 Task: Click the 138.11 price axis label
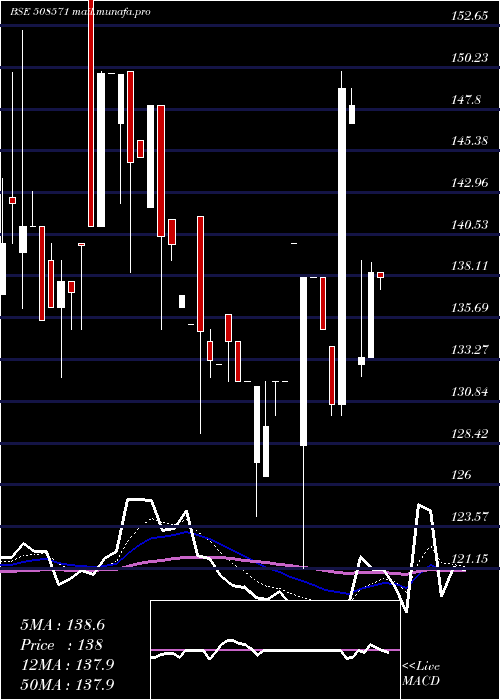click(468, 266)
